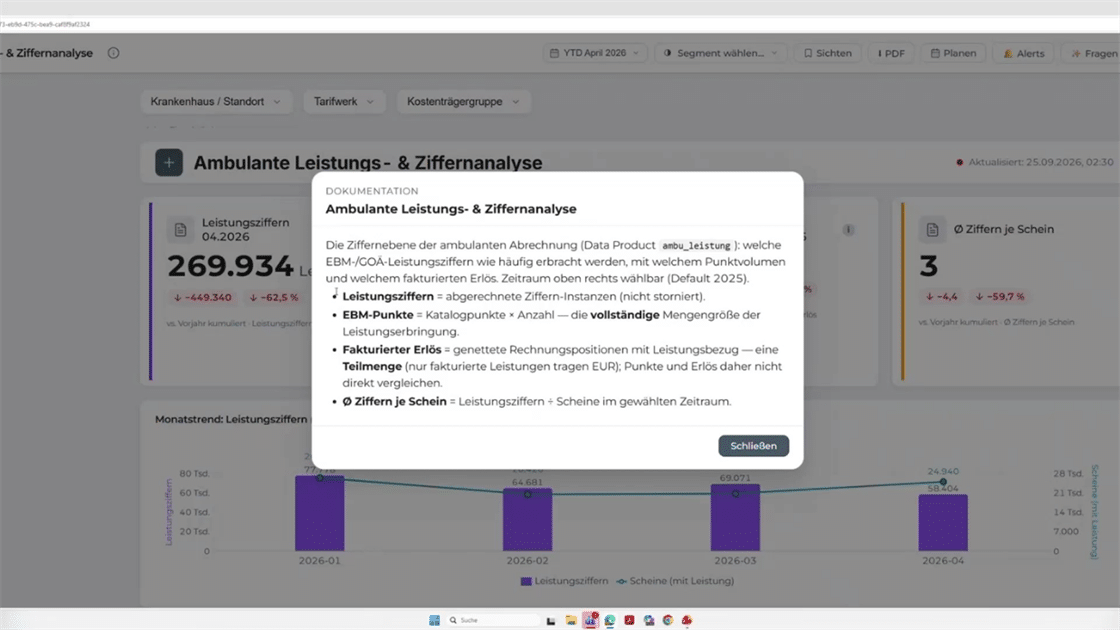The width and height of the screenshot is (1120, 630).
Task: Click the 69.071 bar value label
Action: coord(735,478)
